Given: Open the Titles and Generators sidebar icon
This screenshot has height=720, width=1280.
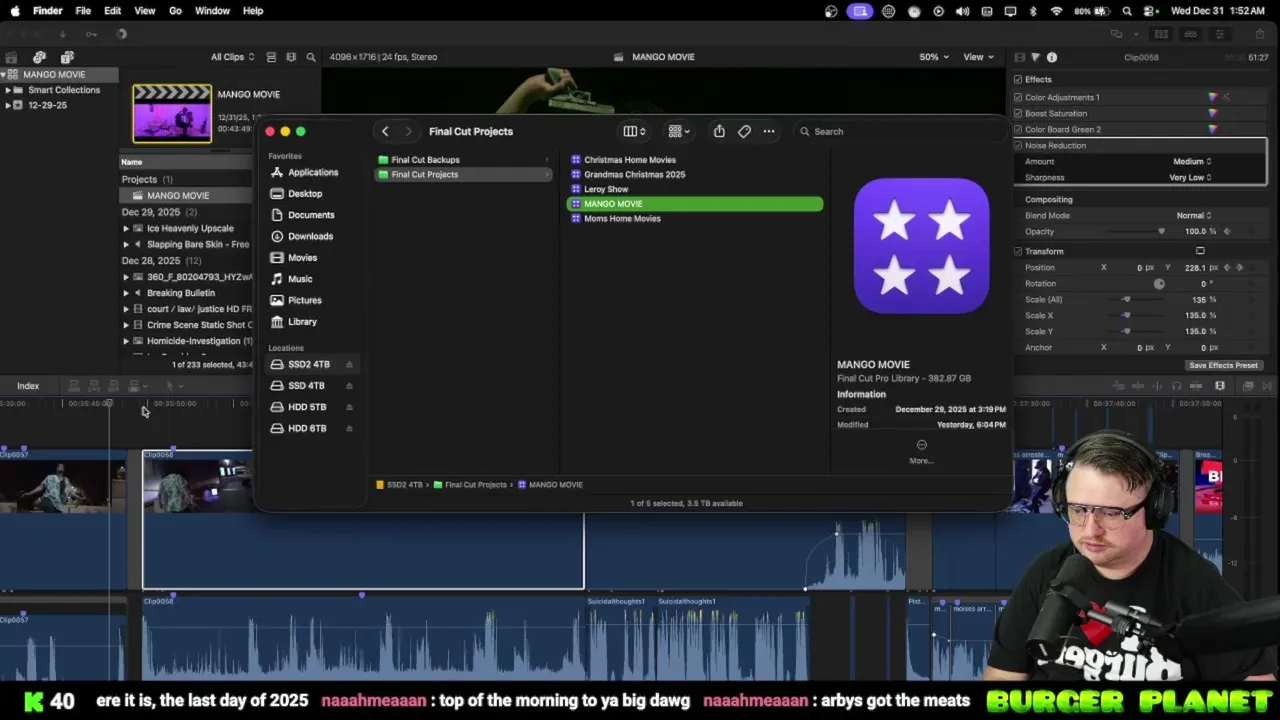Looking at the screenshot, I should click(x=67, y=57).
